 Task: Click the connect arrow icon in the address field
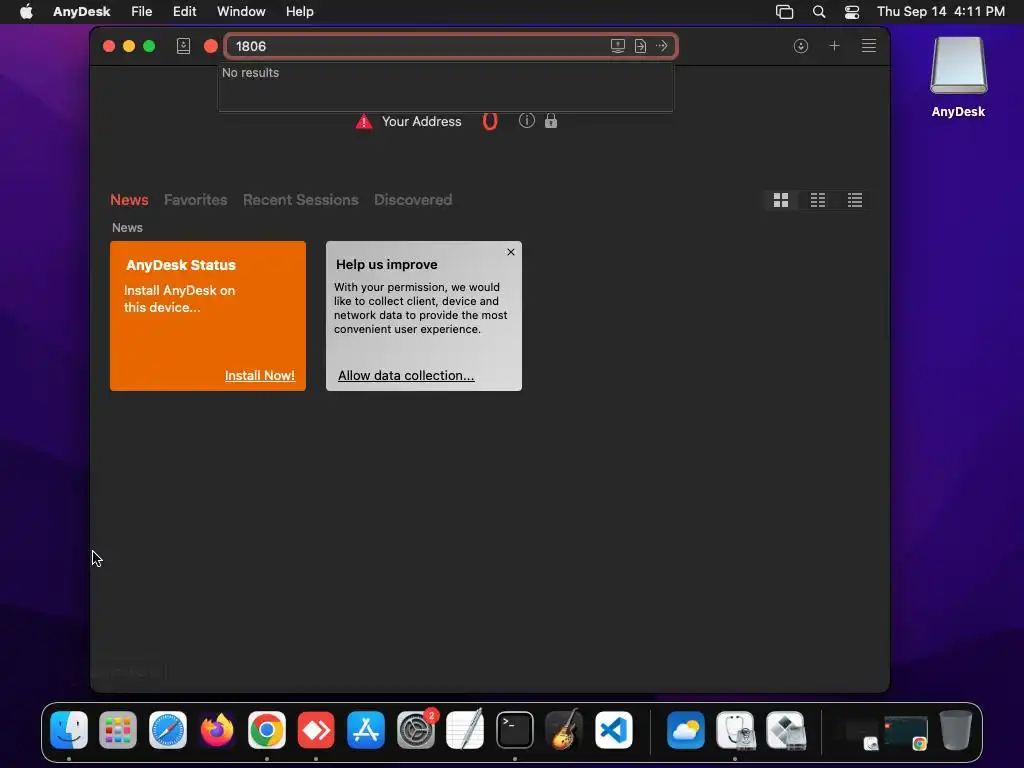pyautogui.click(x=662, y=46)
